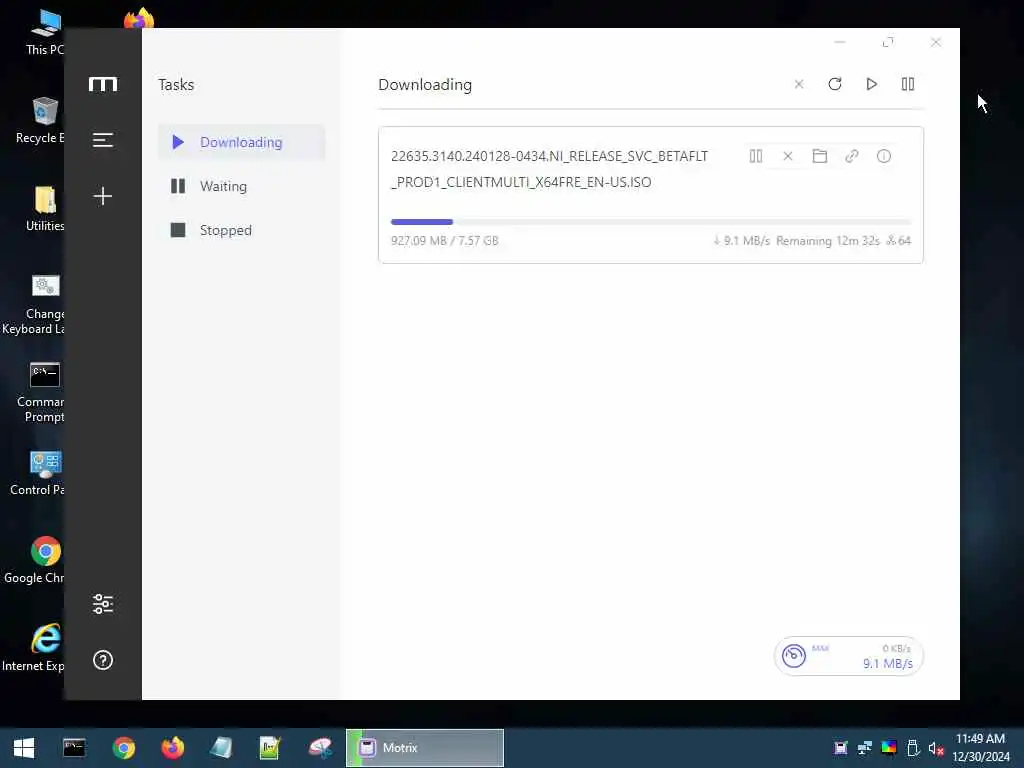Viewport: 1024px width, 768px height.
Task: Select the This PC desktop icon
Action: pos(44,32)
